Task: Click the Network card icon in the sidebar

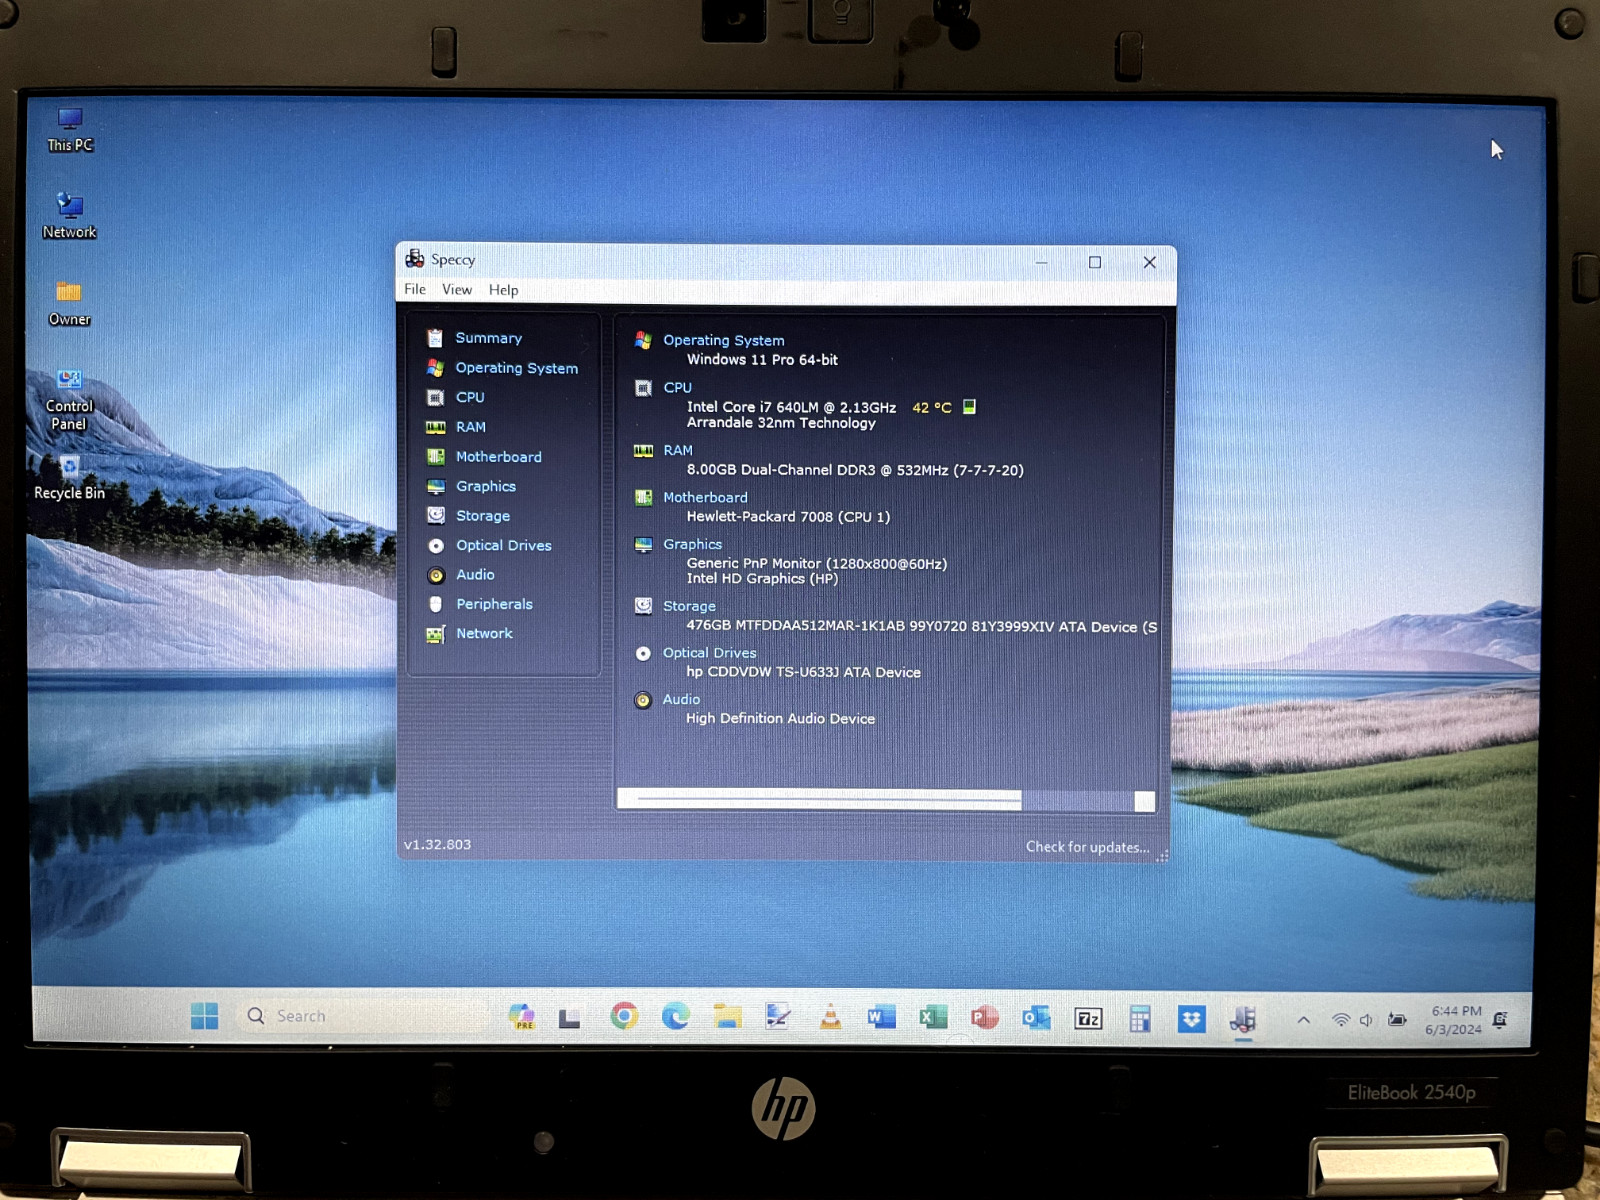Action: click(x=435, y=634)
